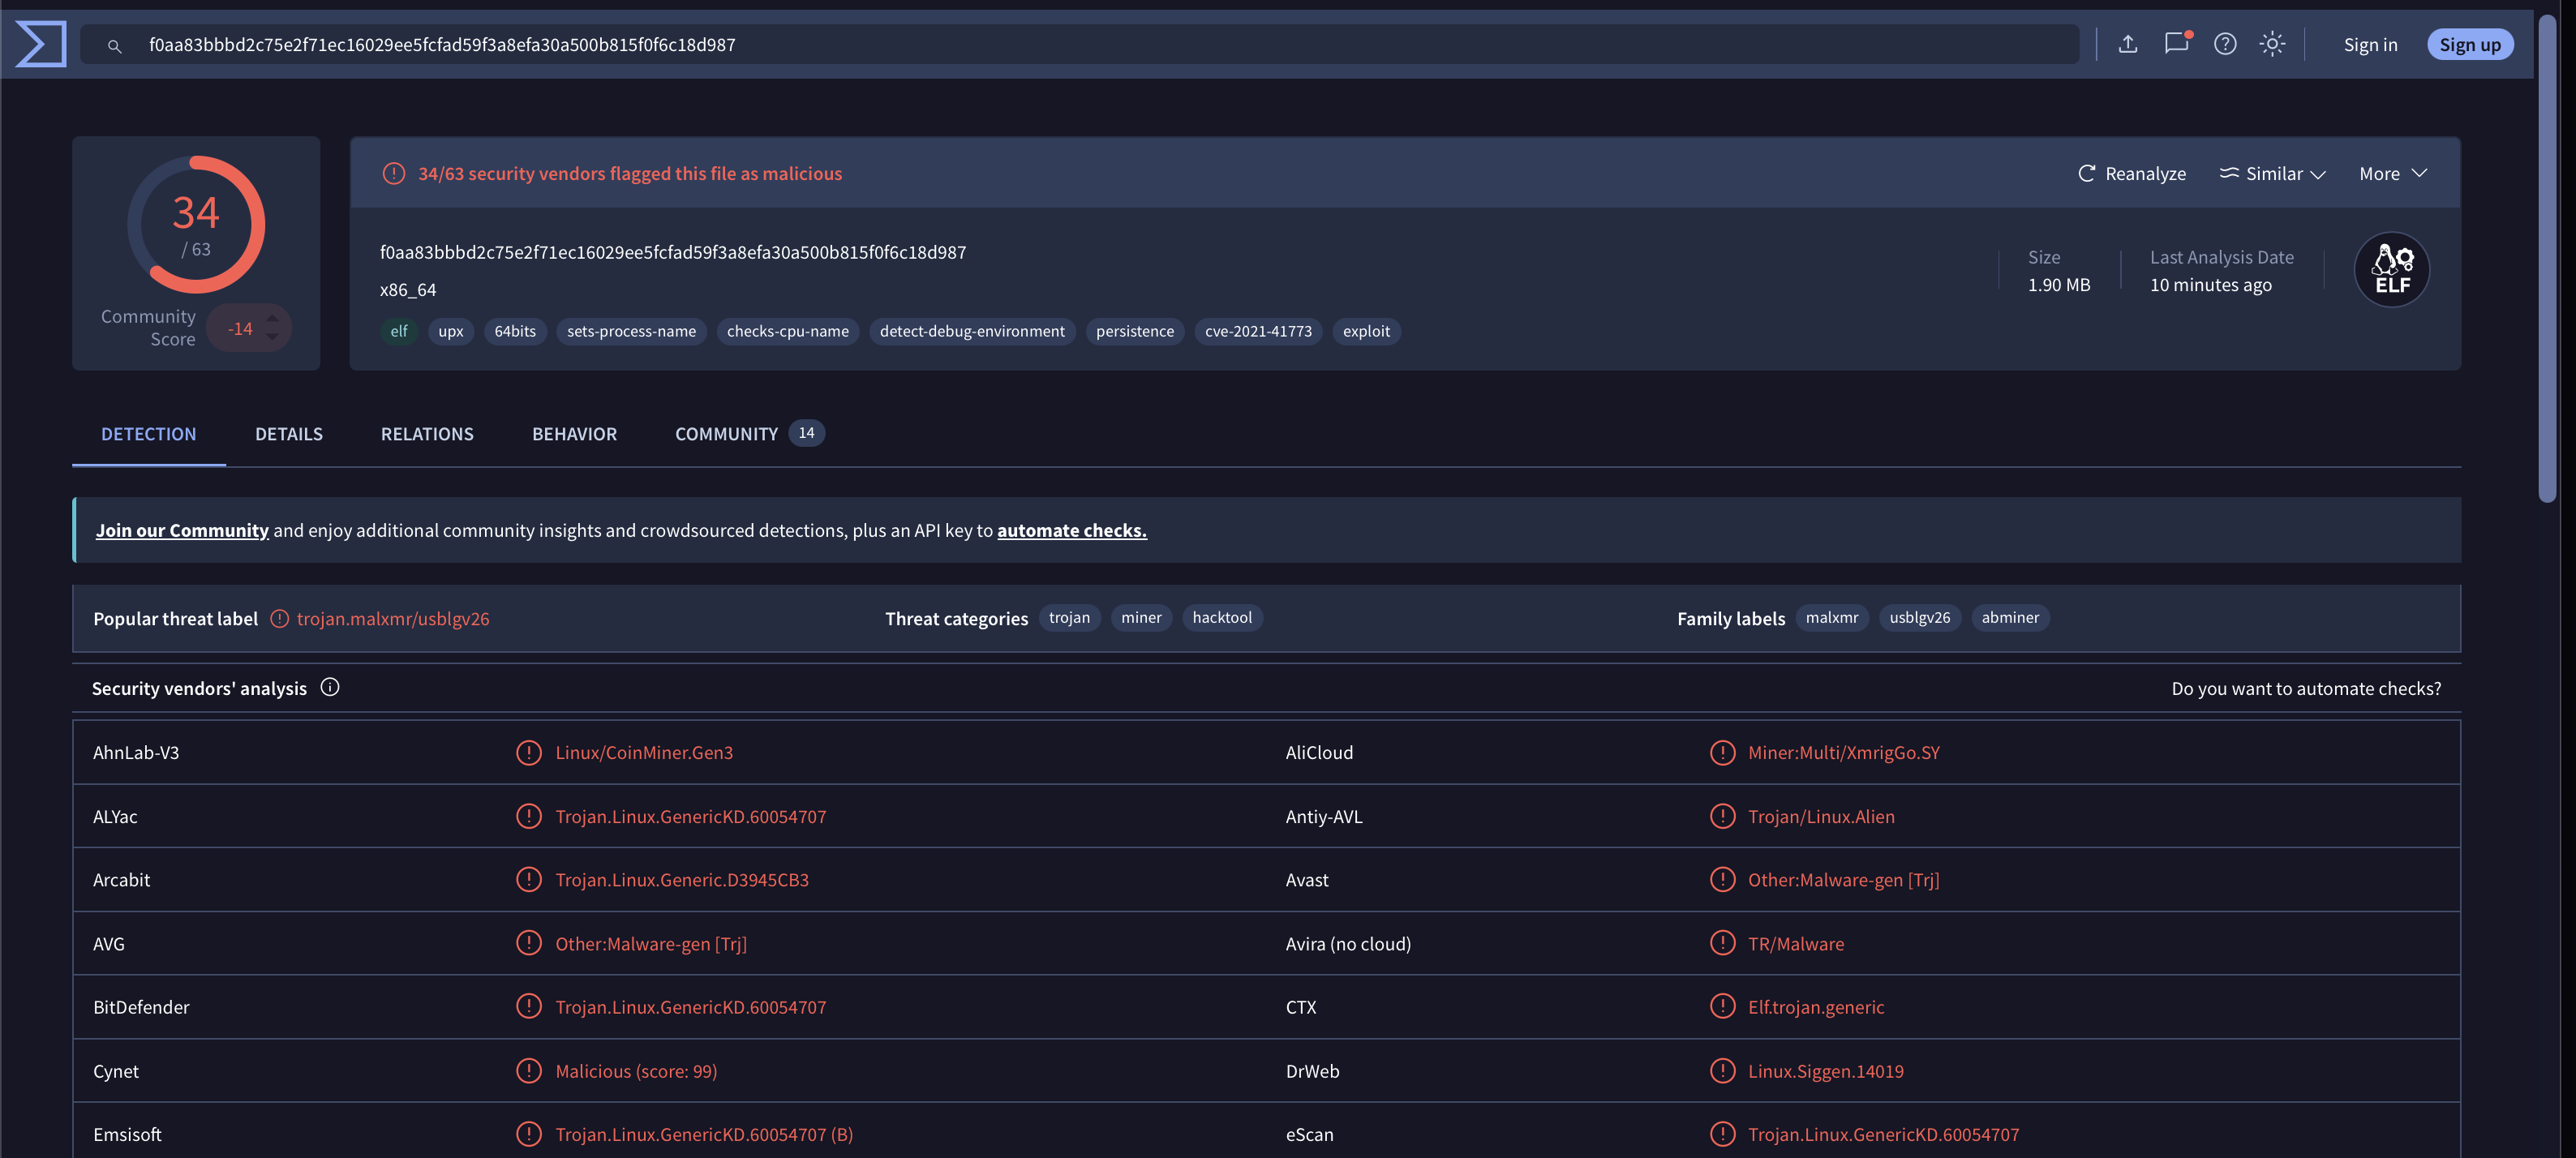2576x1158 pixels.
Task: Click the Sign in link
Action: [2370, 44]
